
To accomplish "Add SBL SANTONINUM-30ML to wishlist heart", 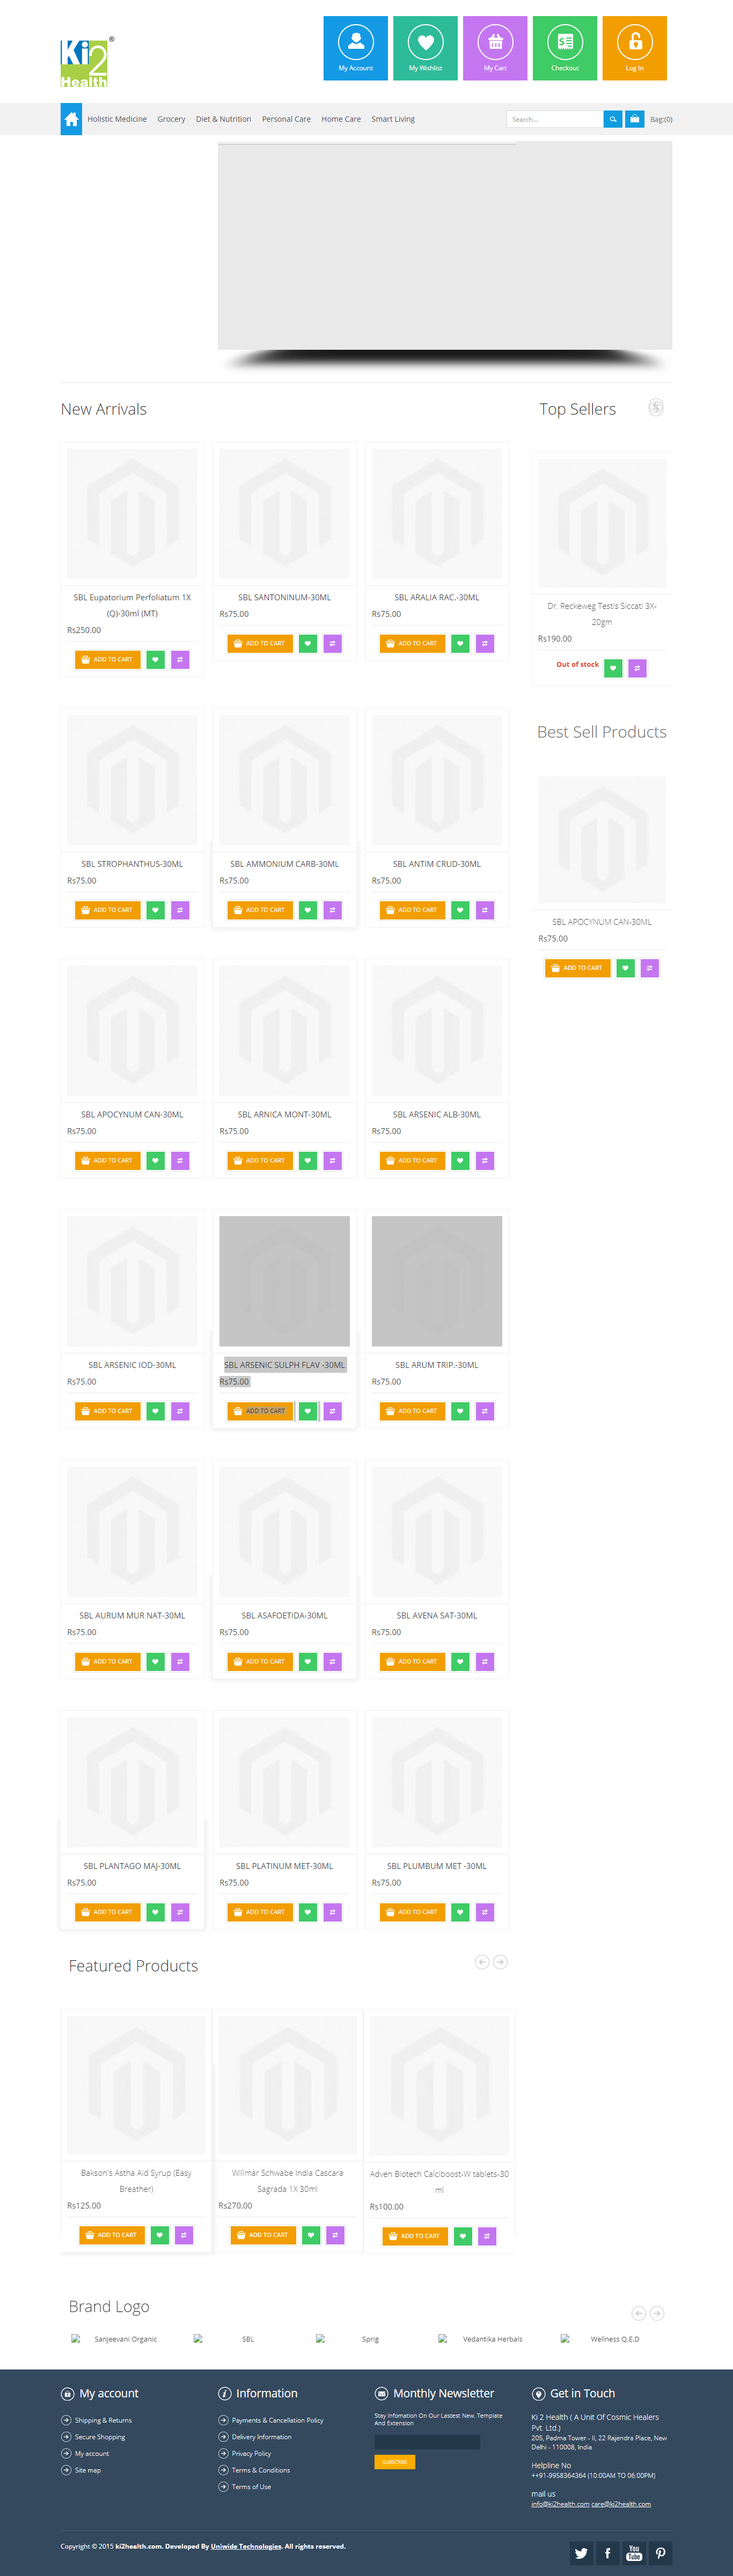I will pyautogui.click(x=308, y=643).
